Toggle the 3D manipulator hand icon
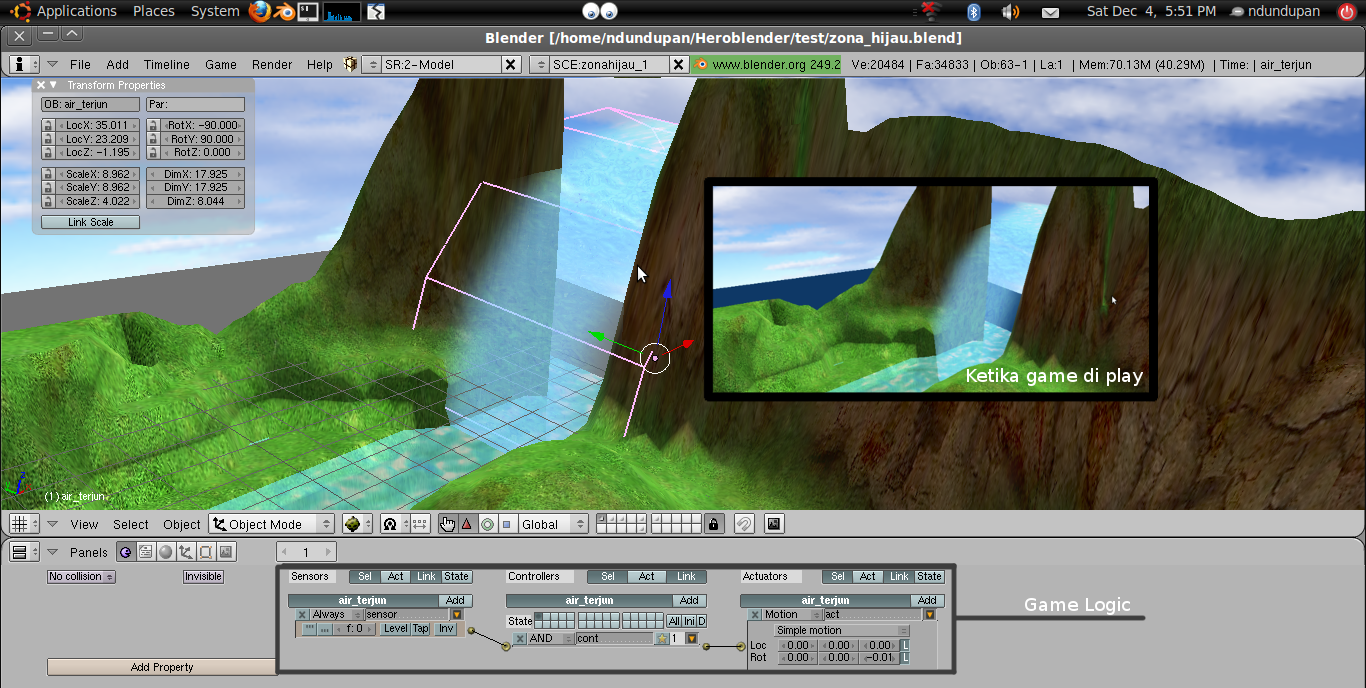 pyautogui.click(x=448, y=524)
